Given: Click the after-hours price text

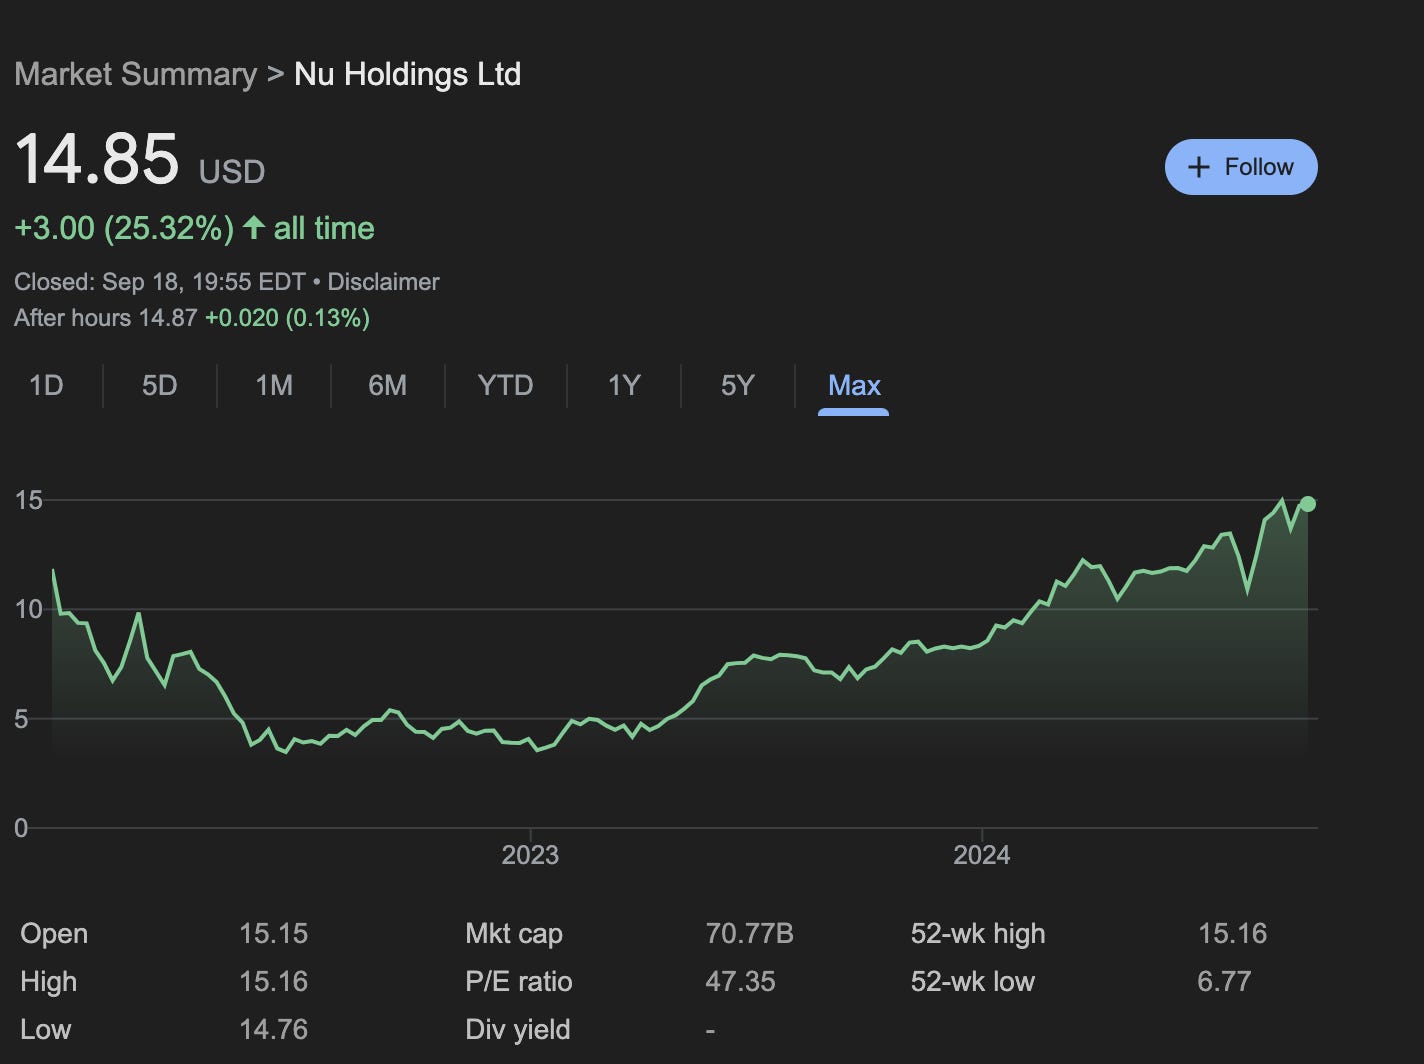Looking at the screenshot, I should click(190, 318).
